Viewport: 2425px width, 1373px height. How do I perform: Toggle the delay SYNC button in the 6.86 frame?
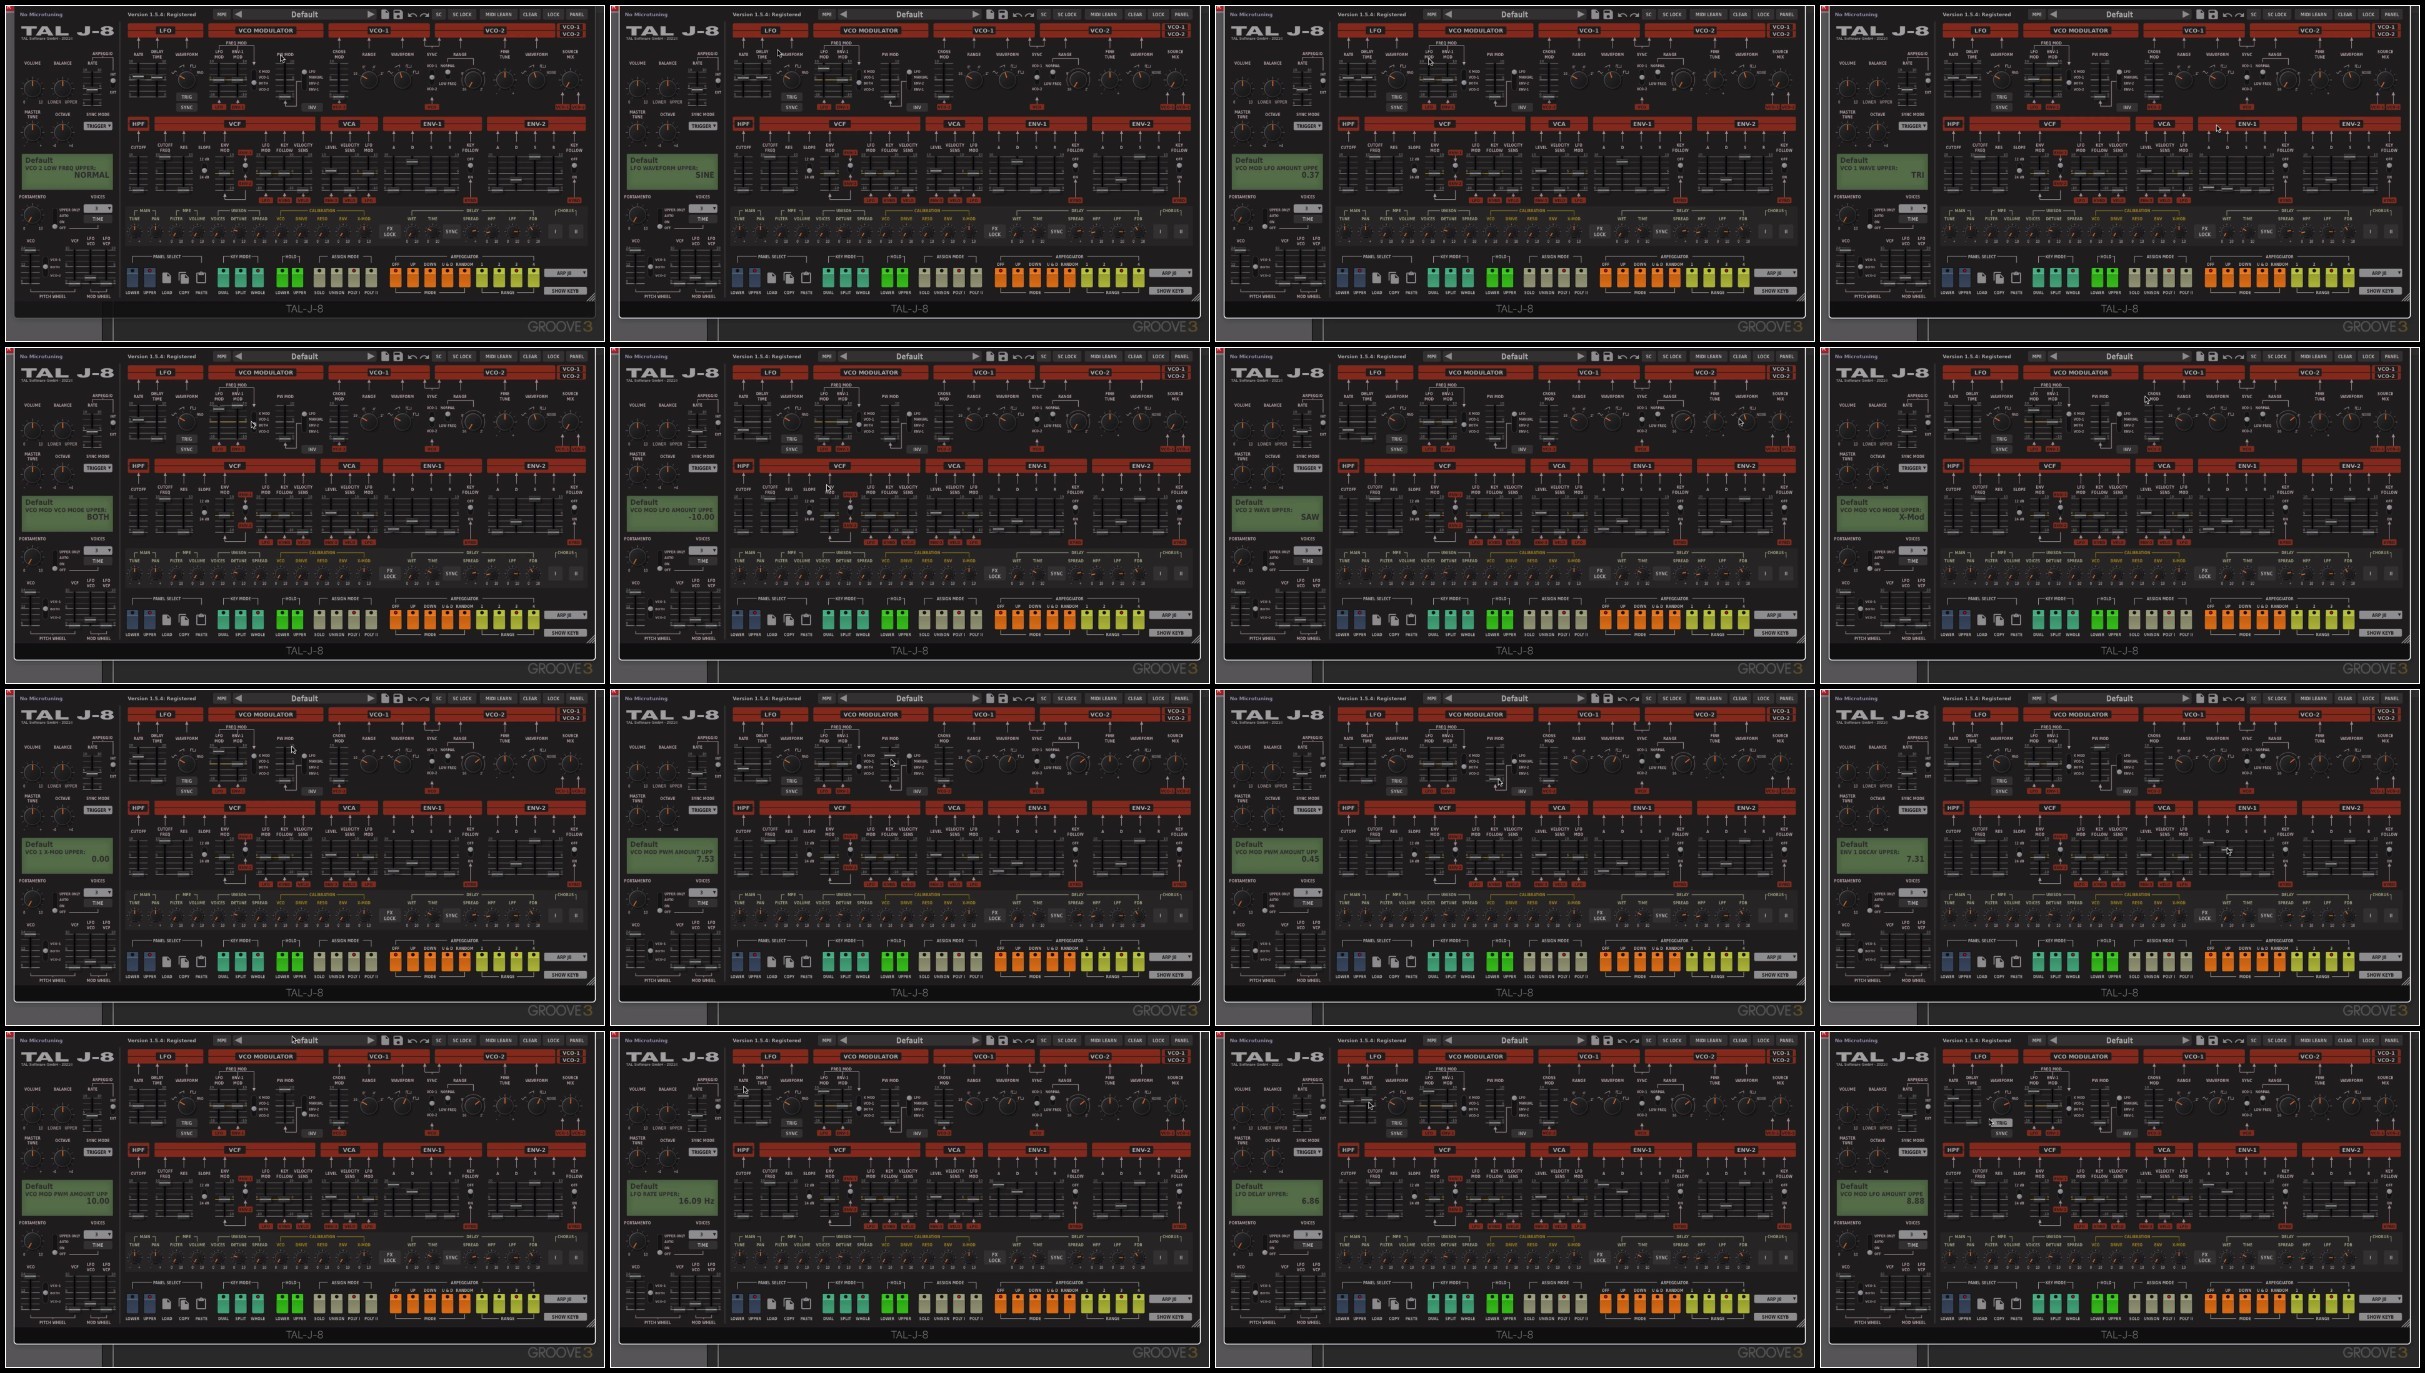1661,1257
